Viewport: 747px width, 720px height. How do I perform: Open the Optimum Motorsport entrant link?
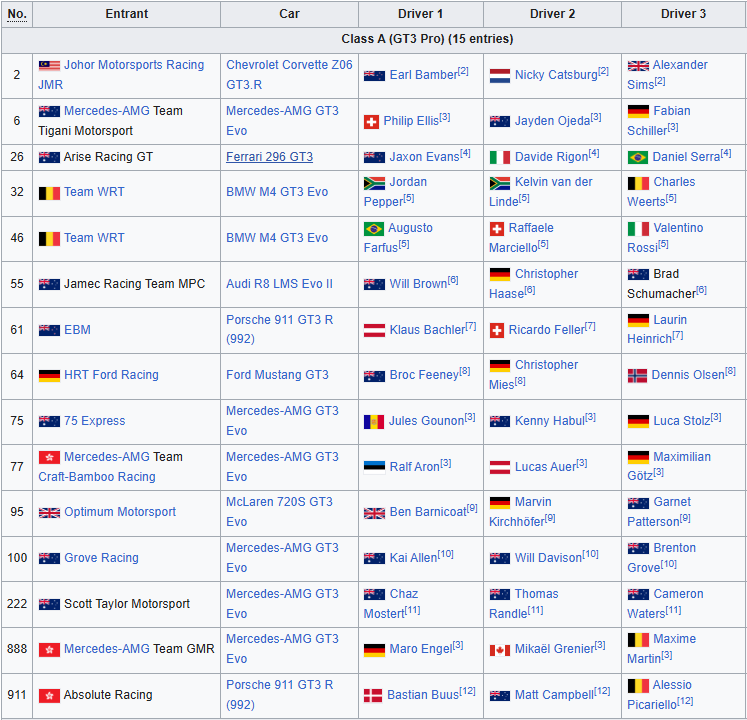coord(120,512)
